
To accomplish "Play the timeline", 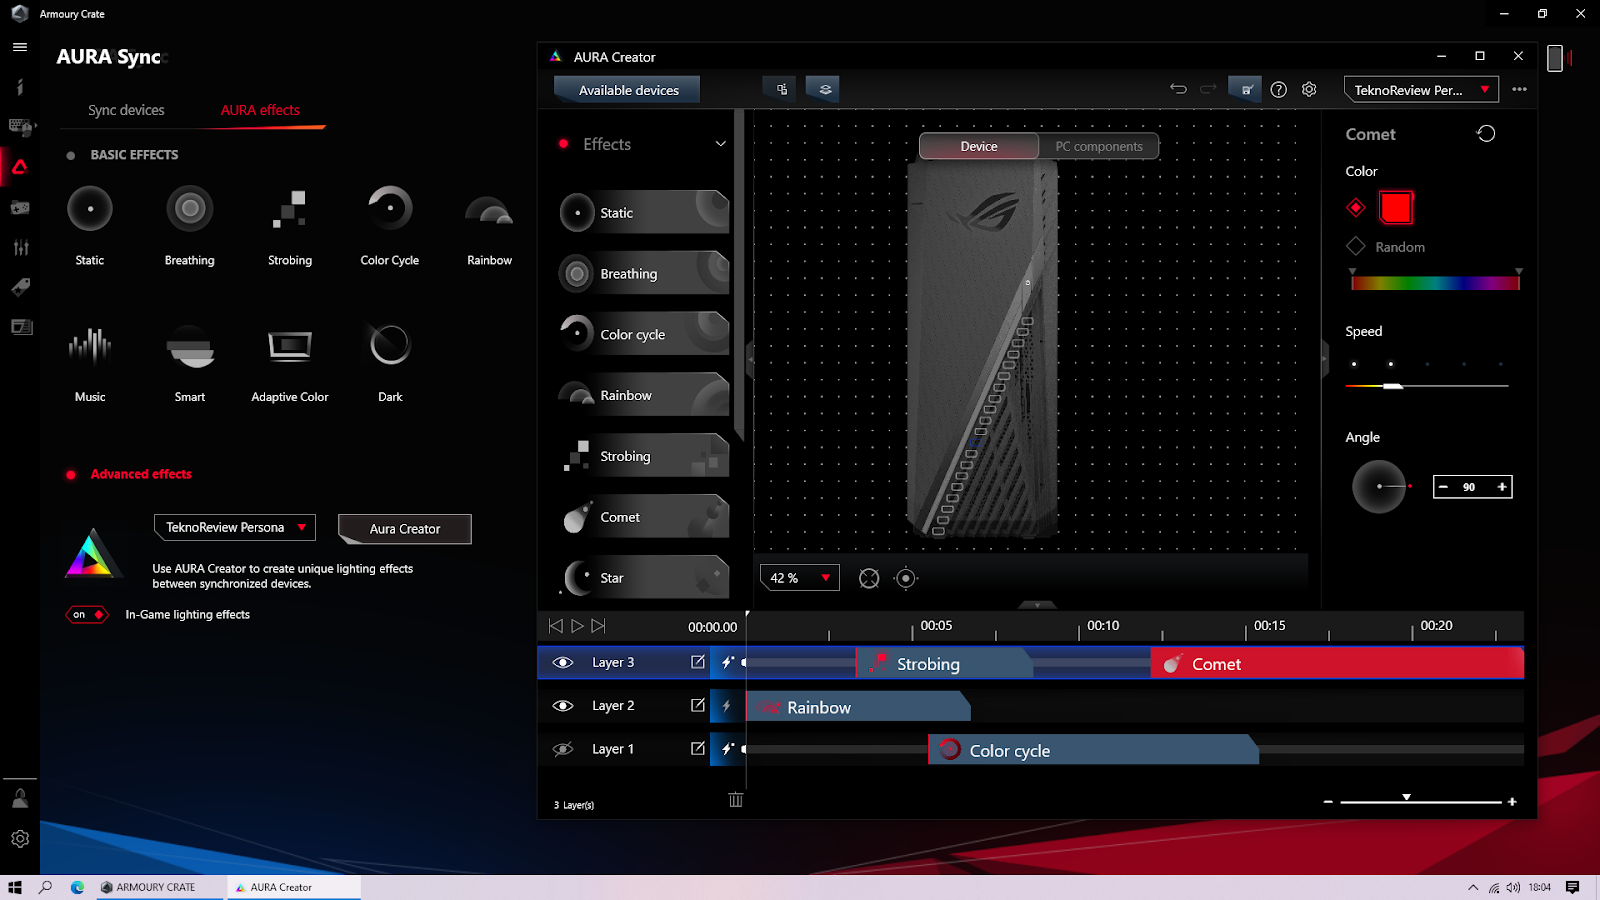I will 577,626.
